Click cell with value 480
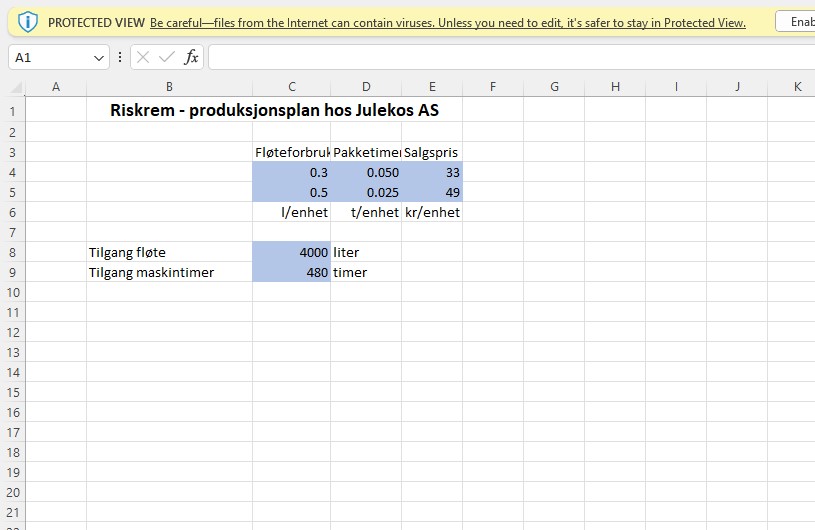This screenshot has width=815, height=530. coord(292,272)
